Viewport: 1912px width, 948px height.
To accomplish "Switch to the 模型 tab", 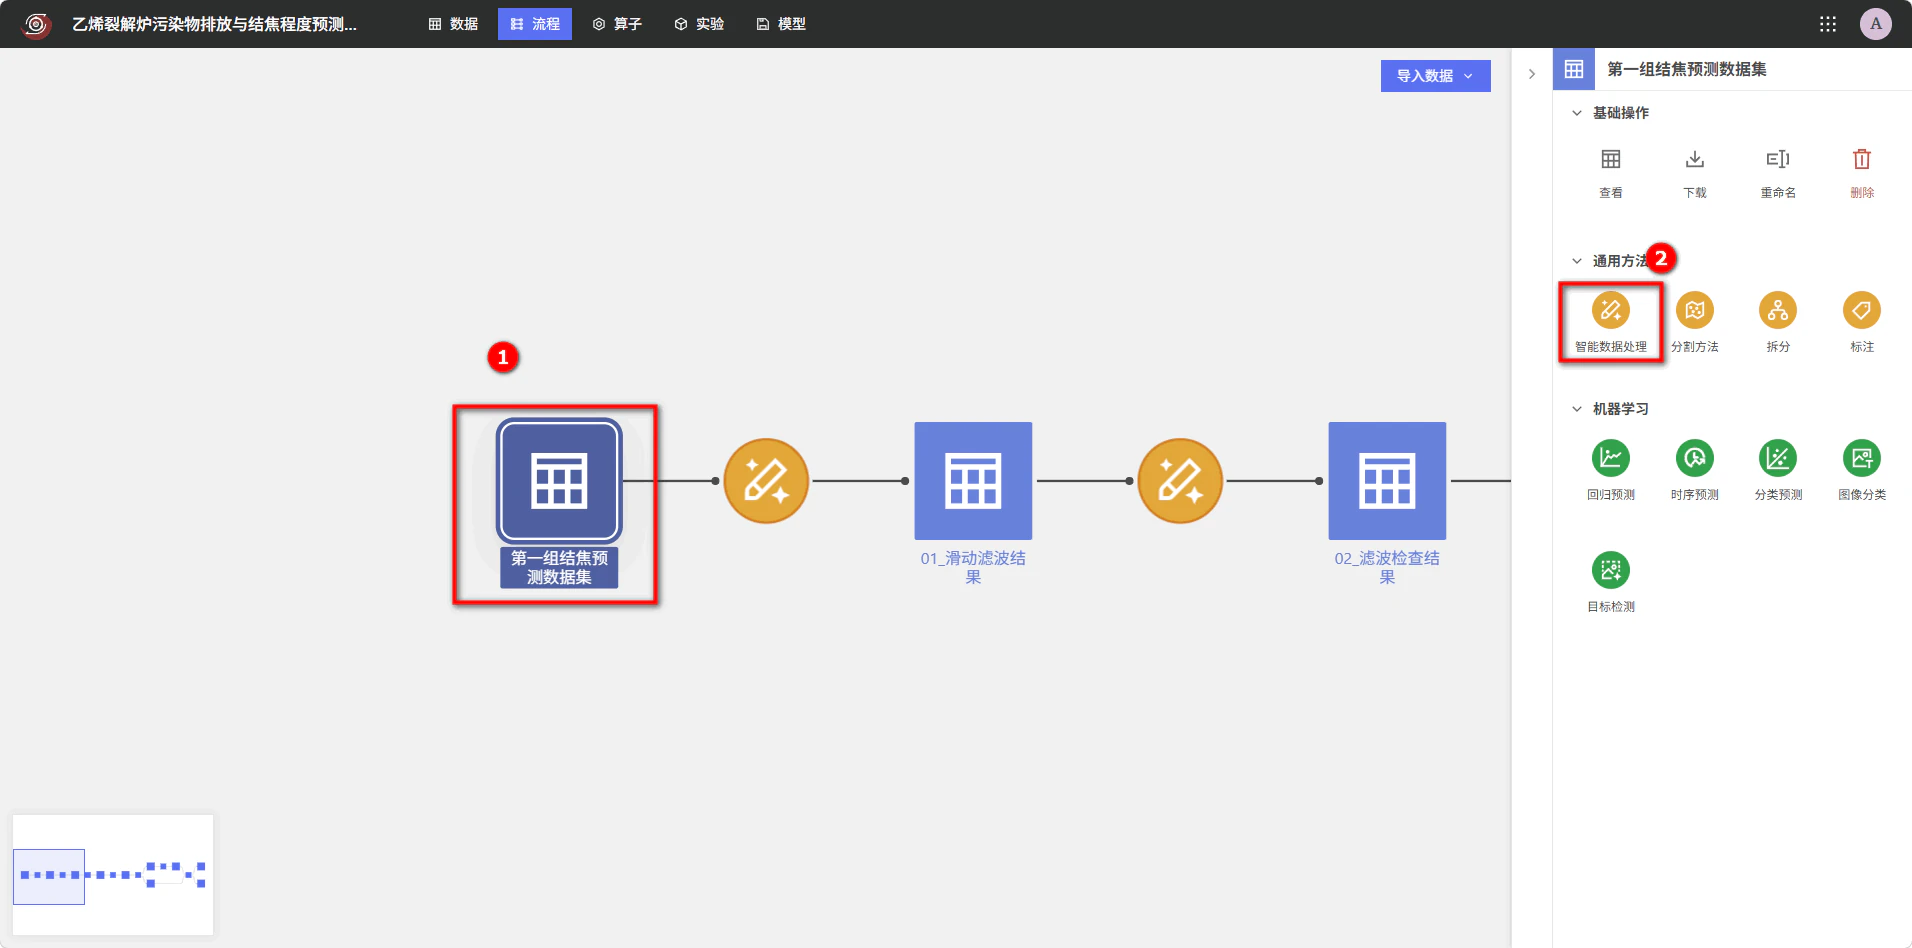I will [x=781, y=24].
